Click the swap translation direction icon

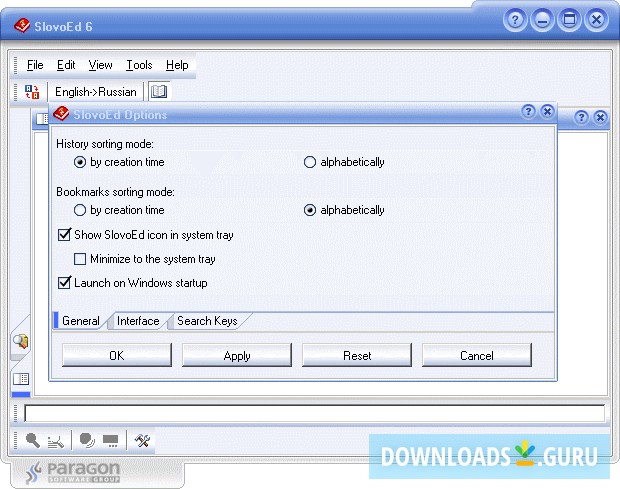point(32,92)
